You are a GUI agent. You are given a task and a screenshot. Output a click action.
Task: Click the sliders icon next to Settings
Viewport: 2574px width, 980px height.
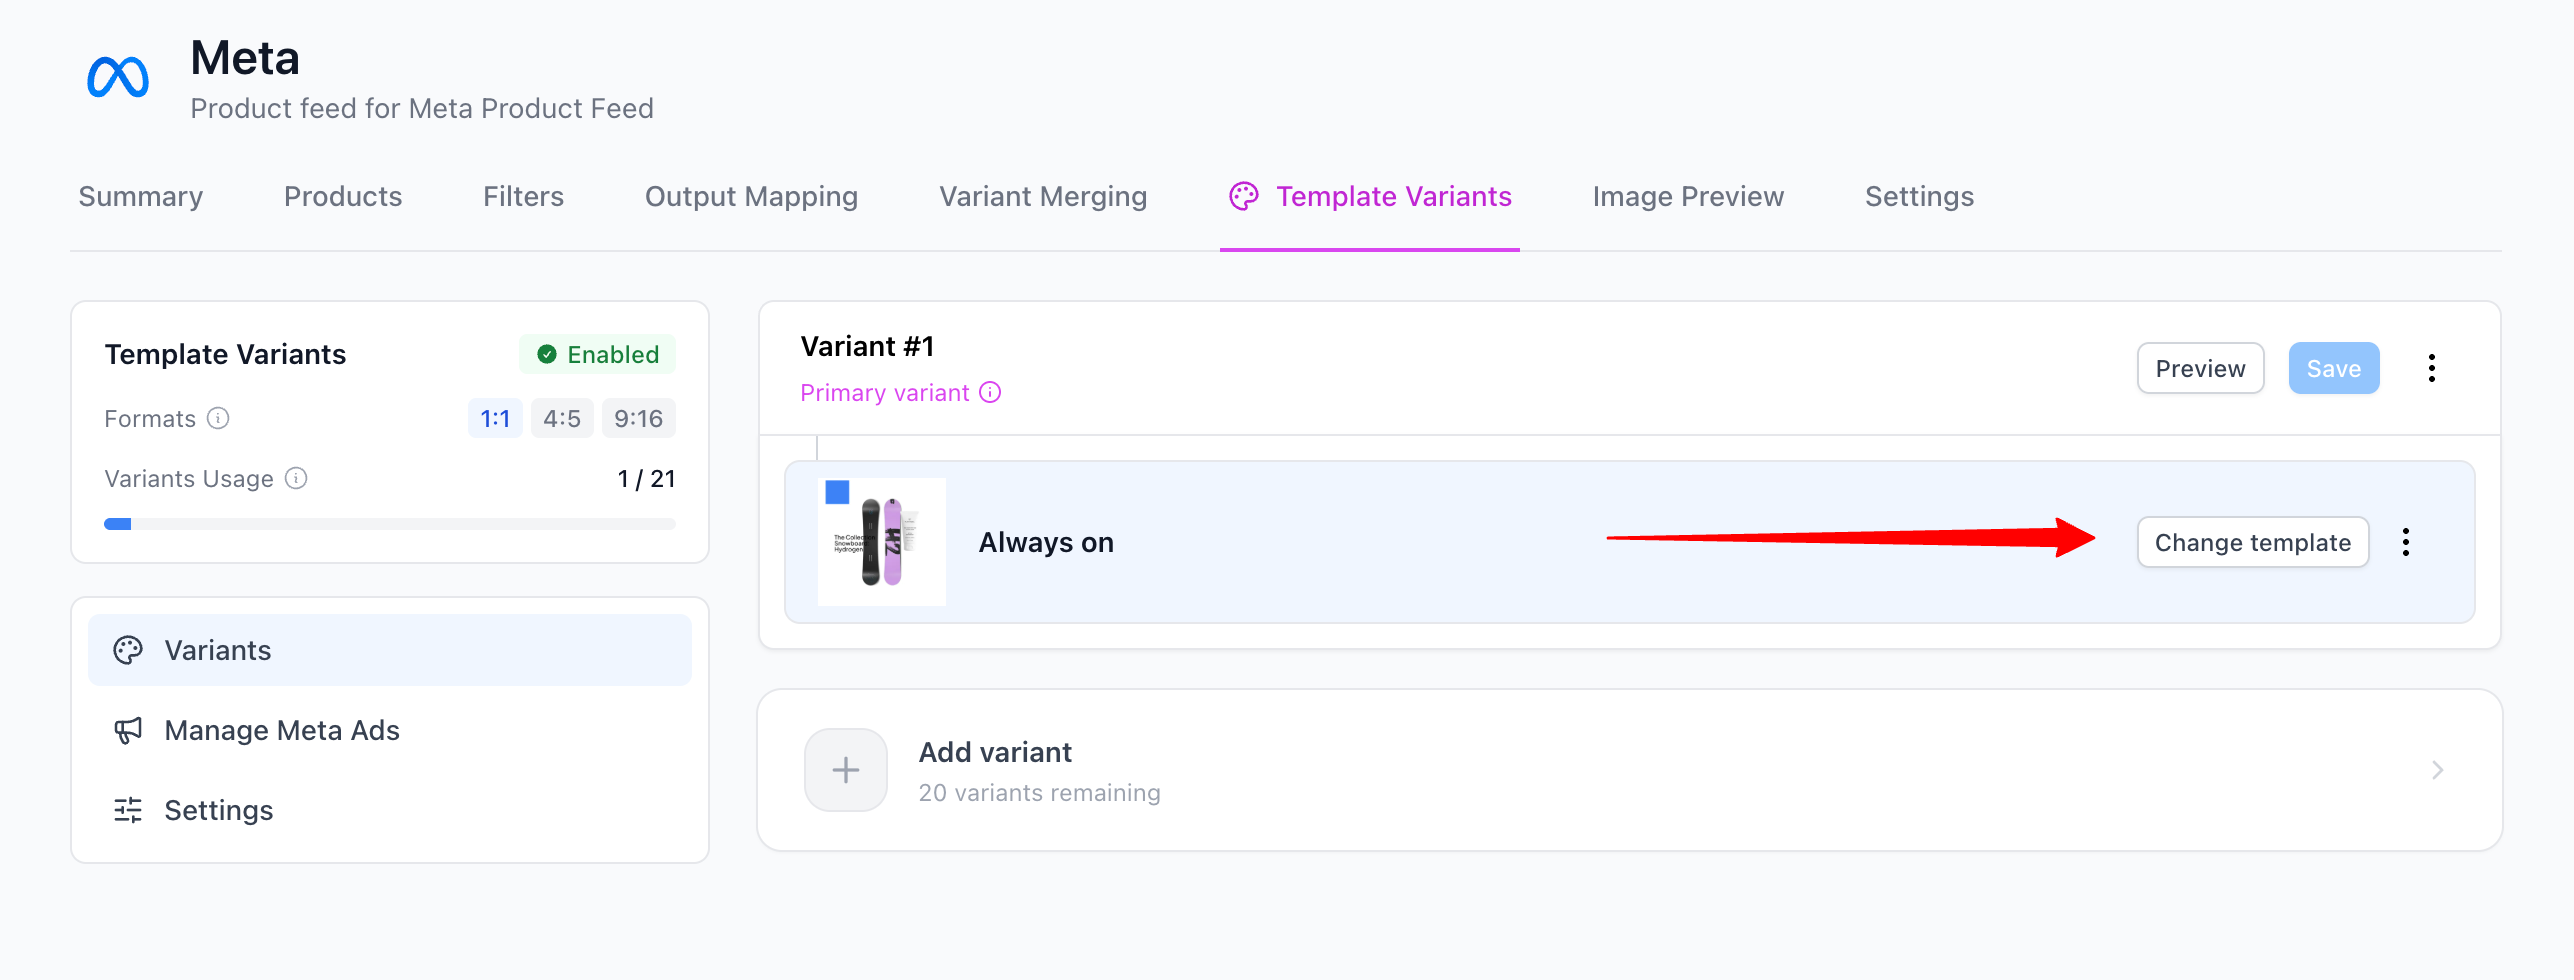click(x=128, y=810)
